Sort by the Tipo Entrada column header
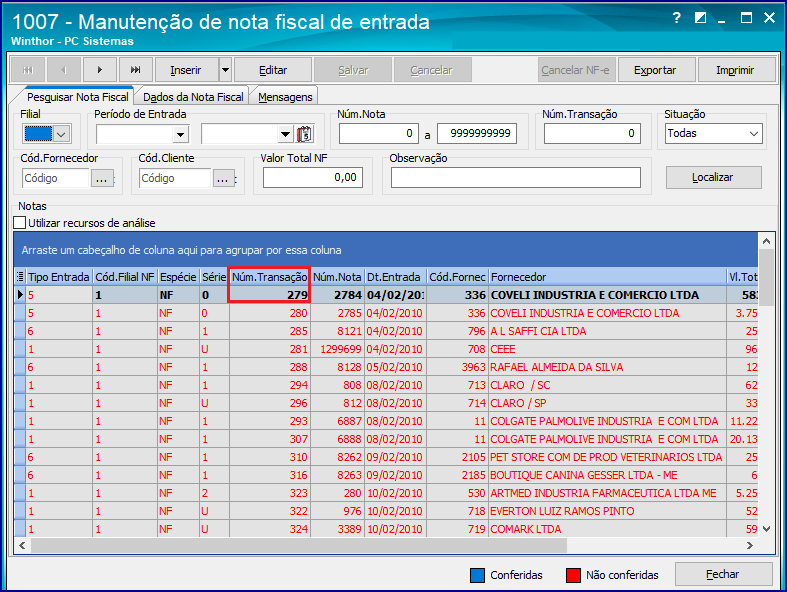 pos(59,277)
